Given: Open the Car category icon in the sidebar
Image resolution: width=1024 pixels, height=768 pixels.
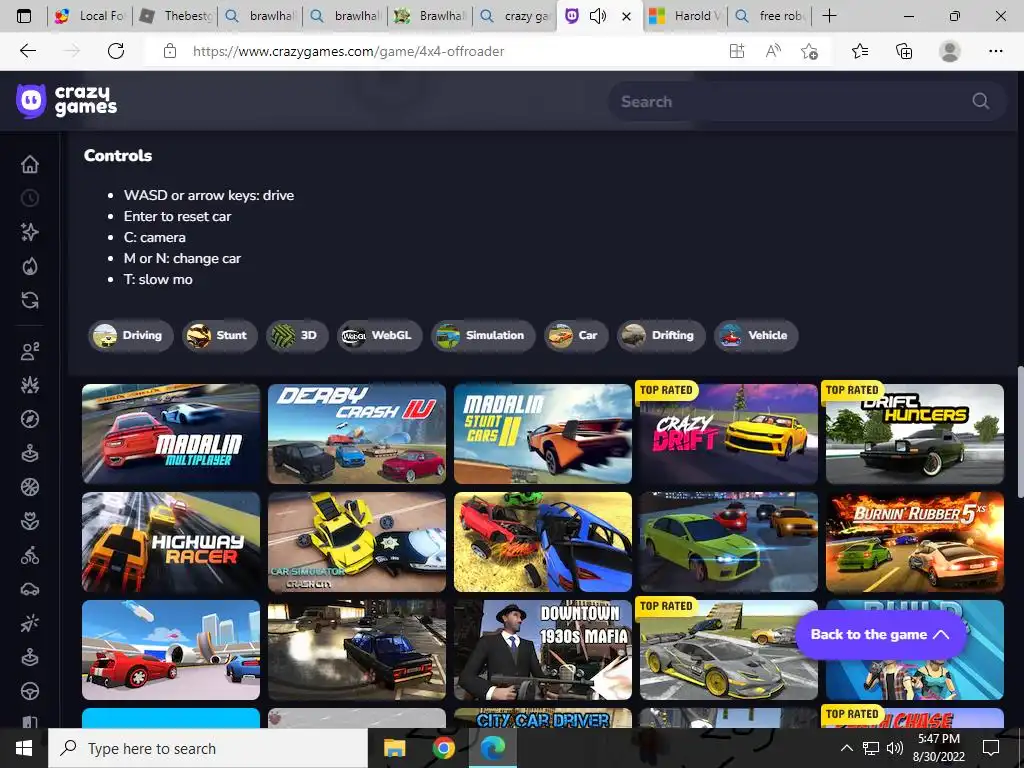Looking at the screenshot, I should point(30,589).
